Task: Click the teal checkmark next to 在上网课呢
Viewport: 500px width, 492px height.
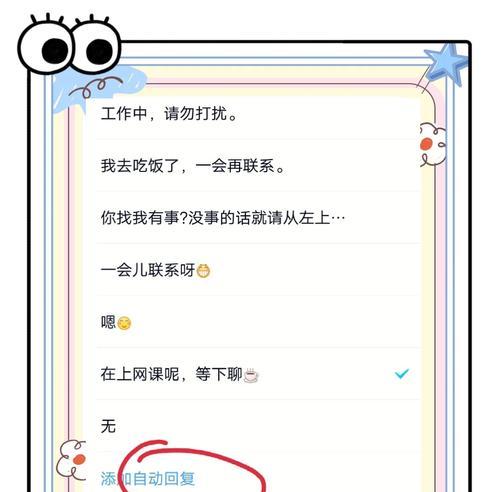Action: [402, 374]
